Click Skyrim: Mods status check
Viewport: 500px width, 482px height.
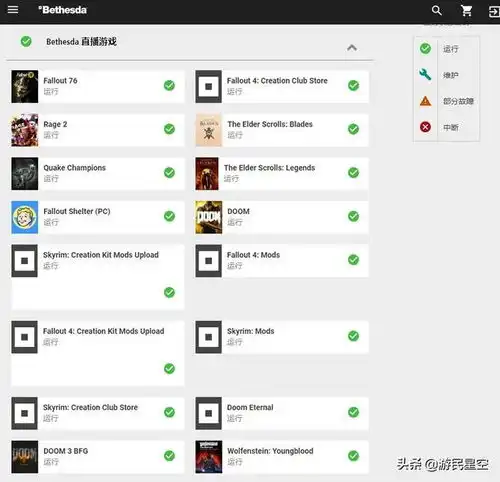(x=353, y=336)
